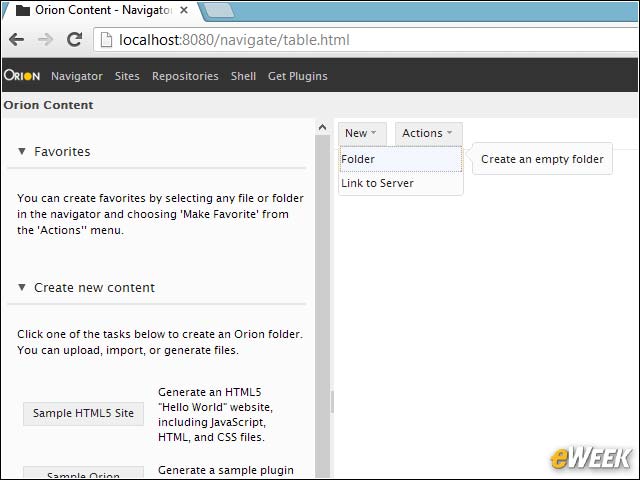640x480 pixels.
Task: Select the Orion Content browser tab
Action: [x=102, y=11]
